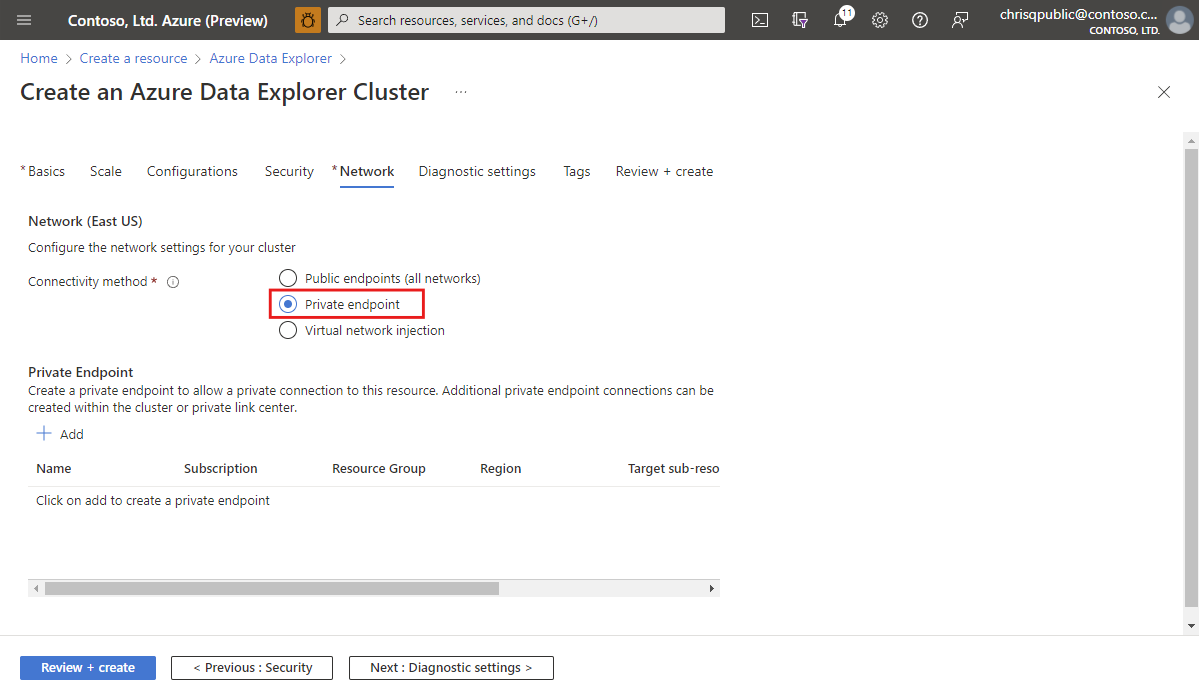
Task: View Azure notifications bell
Action: tap(840, 20)
